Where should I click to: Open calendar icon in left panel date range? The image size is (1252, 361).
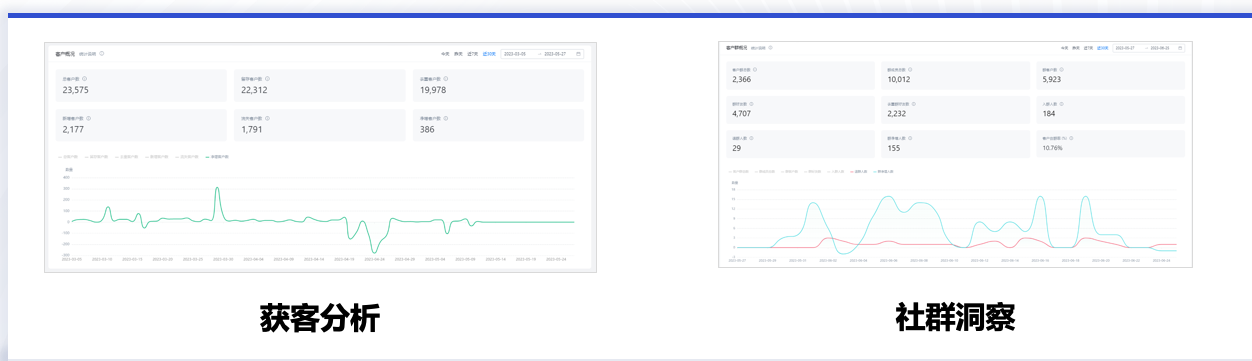pos(578,53)
